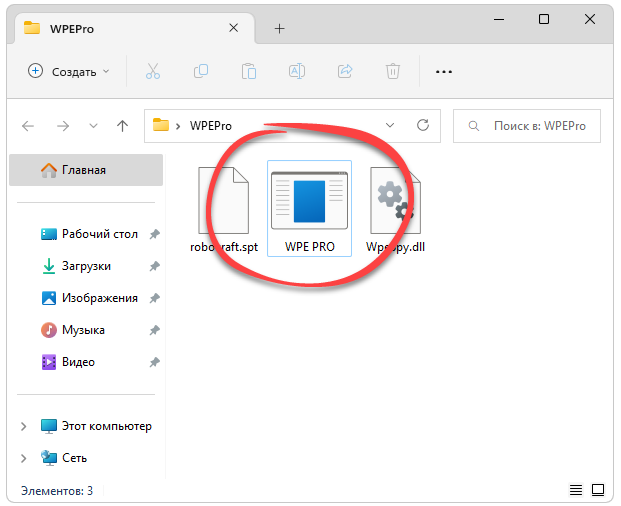This screenshot has width=621, height=506.
Task: Go to Загрузки in sidebar
Action: coord(85,266)
